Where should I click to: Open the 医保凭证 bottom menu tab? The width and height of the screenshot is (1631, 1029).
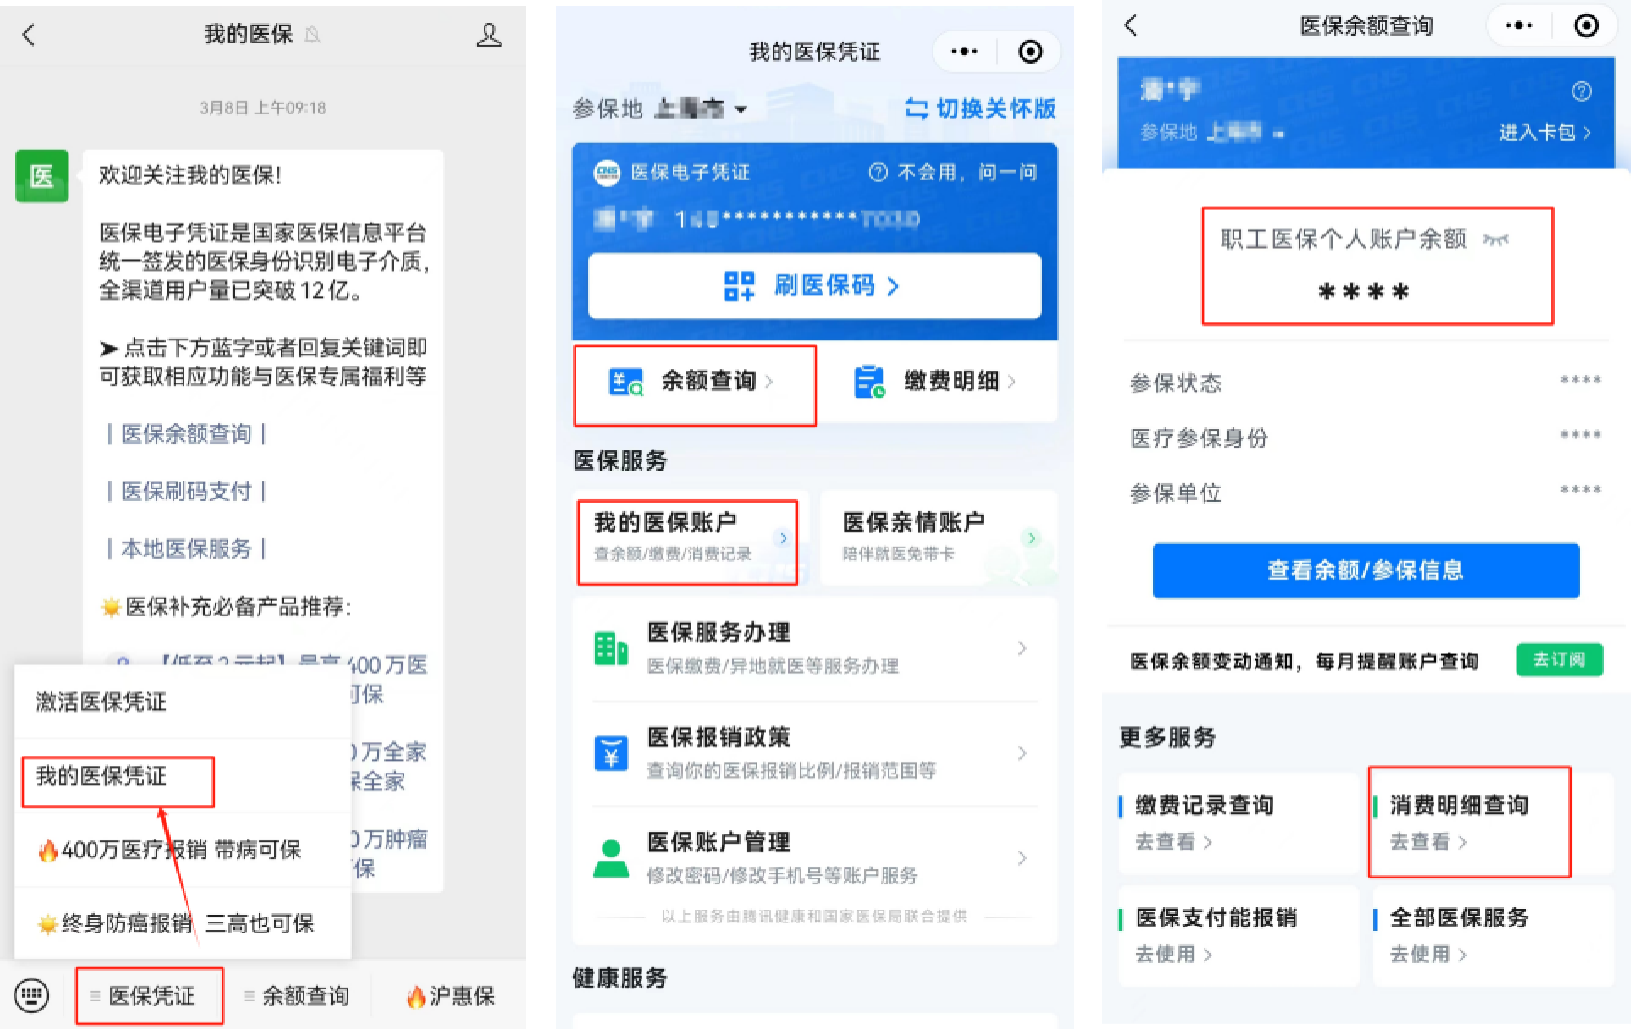[x=150, y=996]
